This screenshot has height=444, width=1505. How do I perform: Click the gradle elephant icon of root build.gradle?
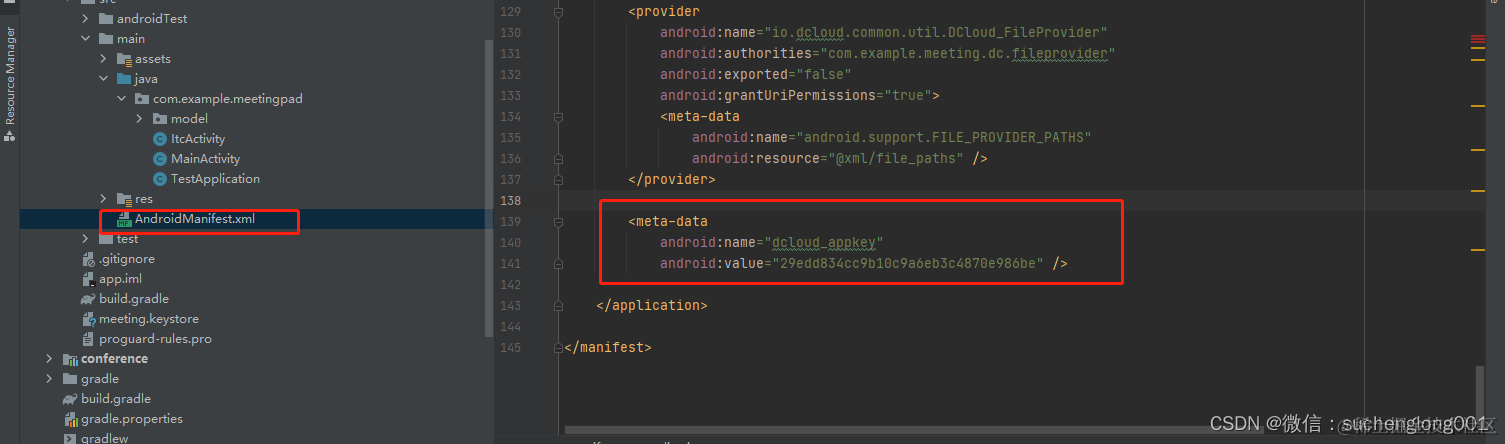coord(70,399)
